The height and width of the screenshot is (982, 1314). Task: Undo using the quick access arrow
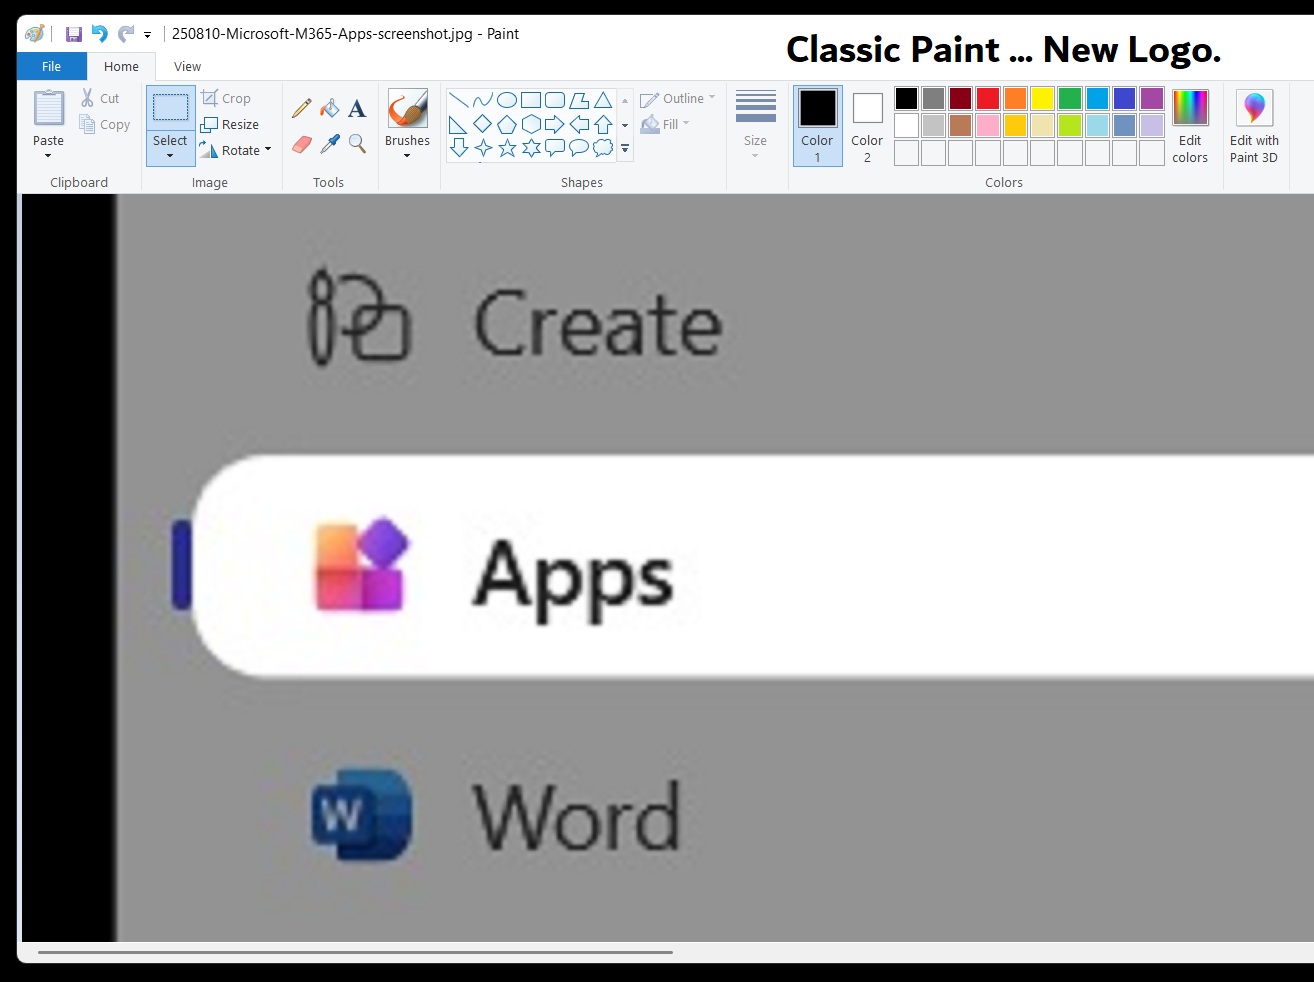coord(99,34)
